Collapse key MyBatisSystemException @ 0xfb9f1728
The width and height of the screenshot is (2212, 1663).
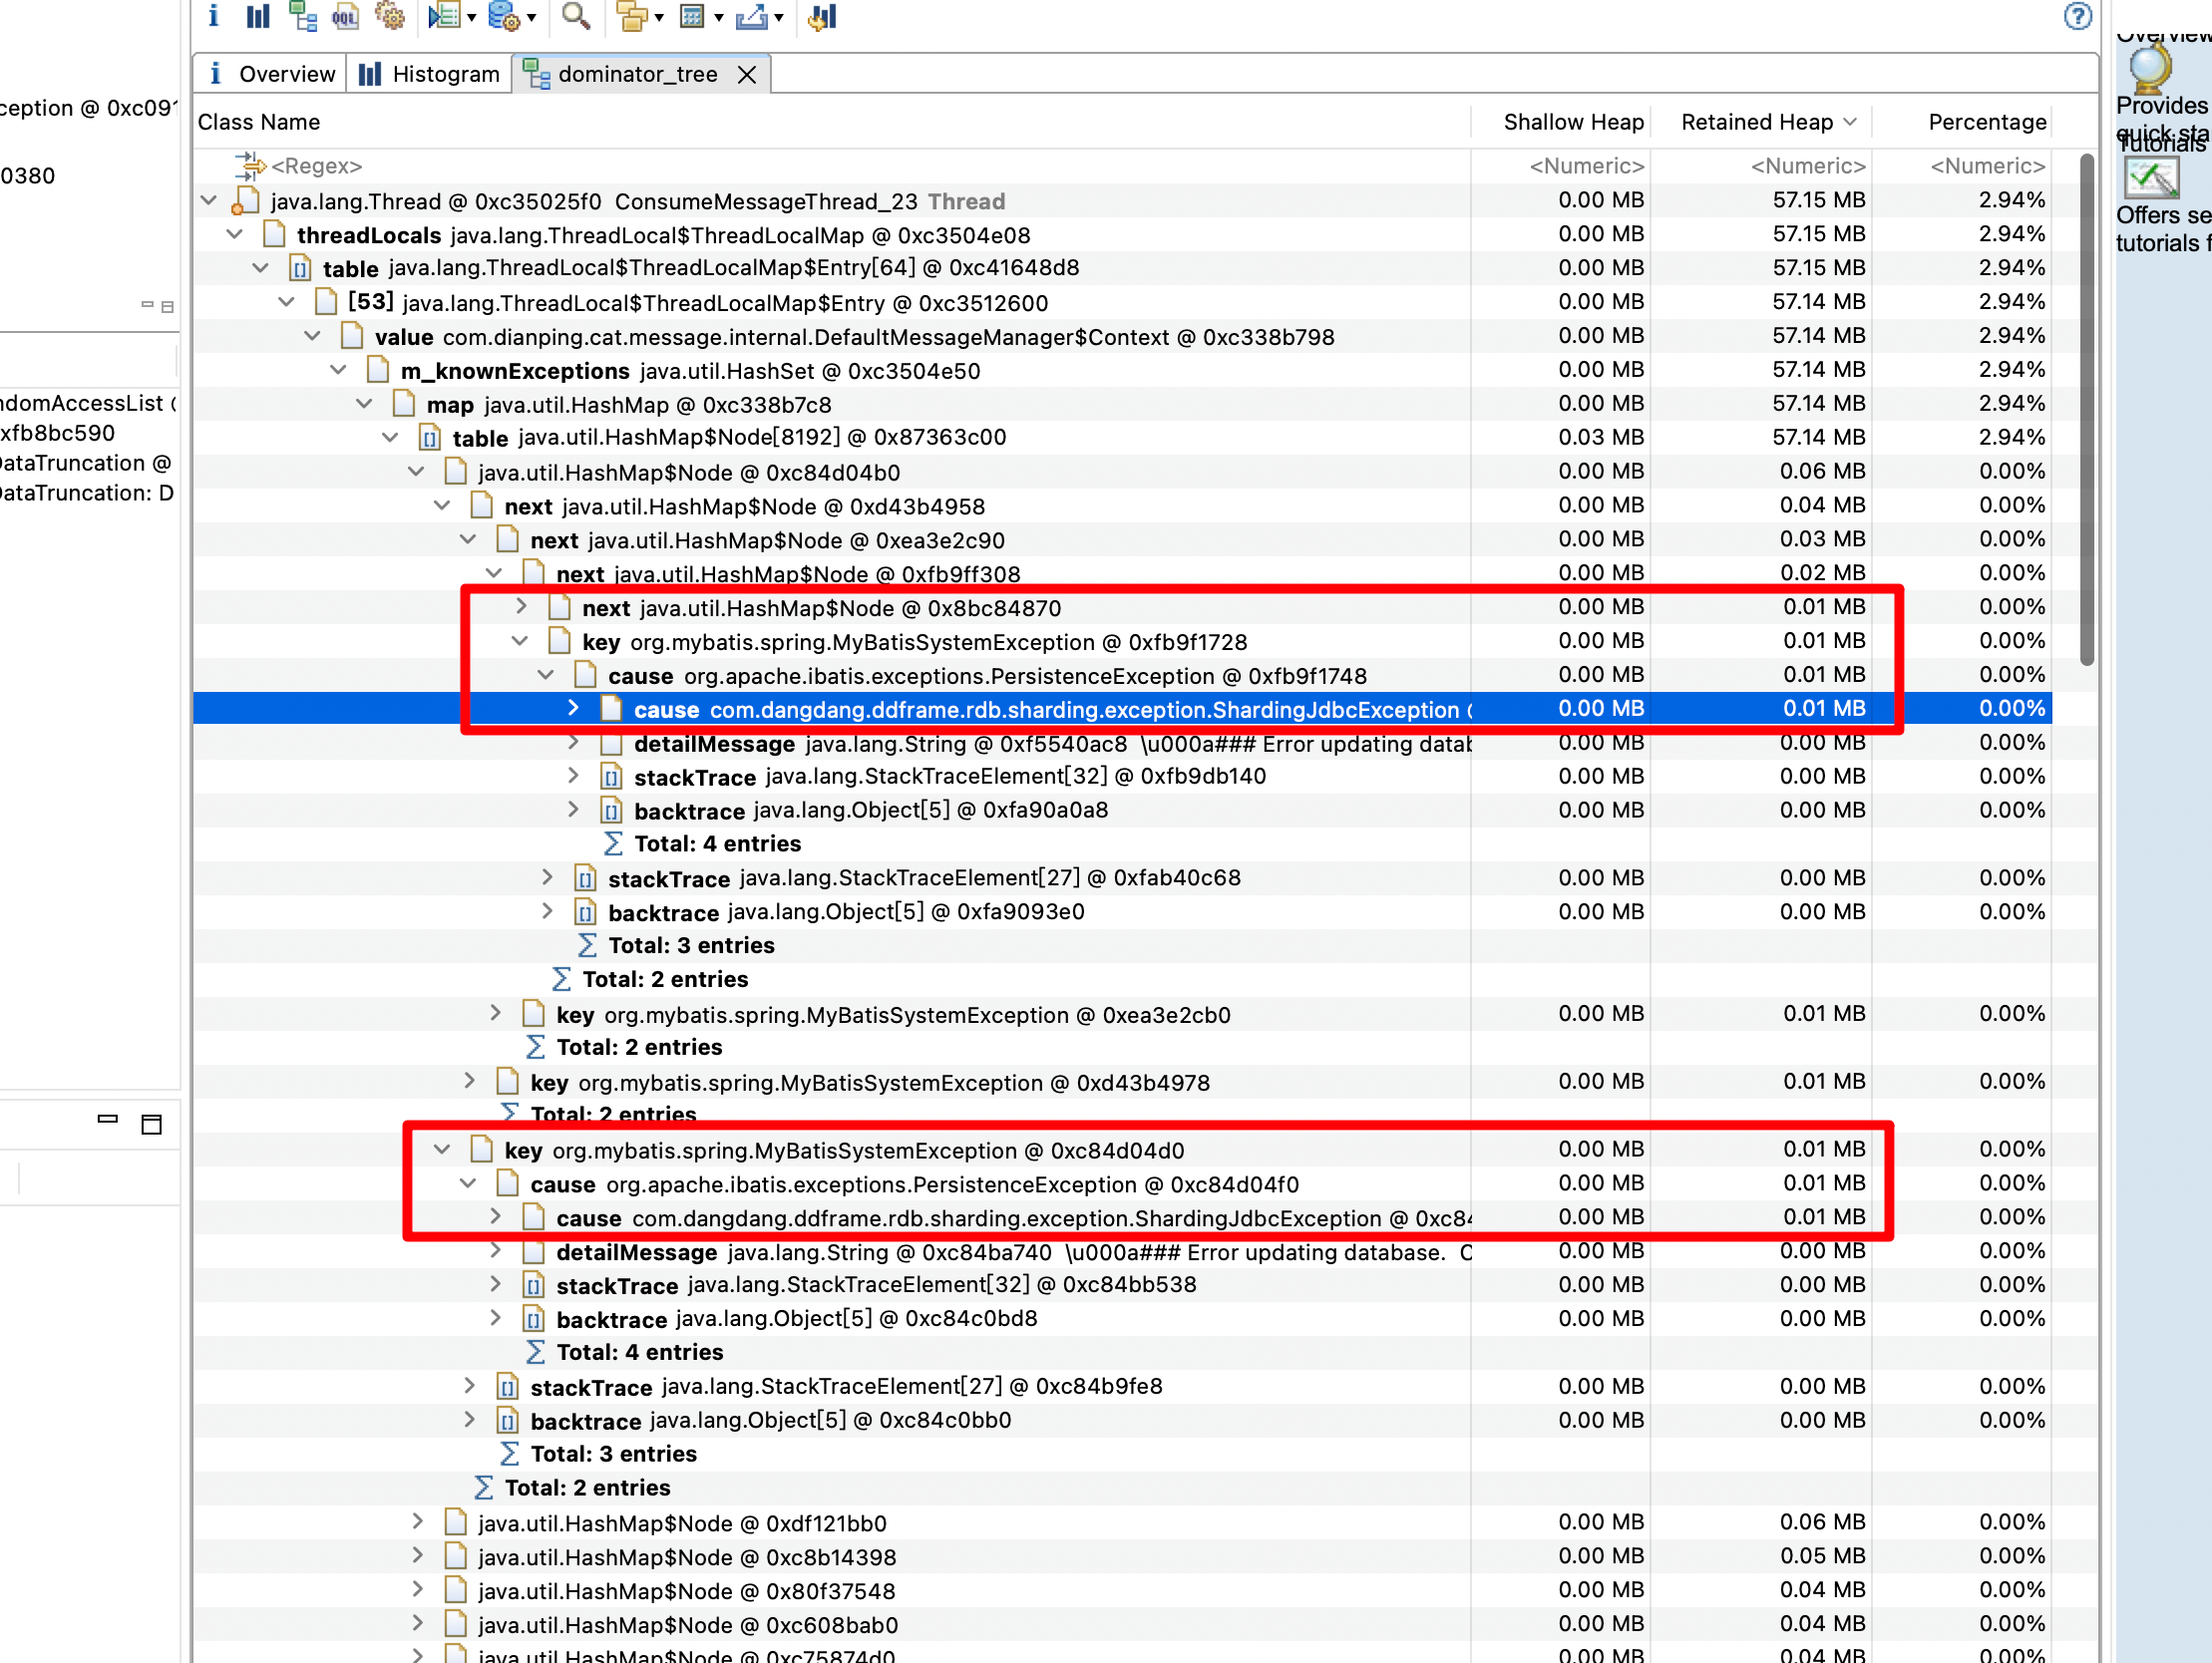520,641
